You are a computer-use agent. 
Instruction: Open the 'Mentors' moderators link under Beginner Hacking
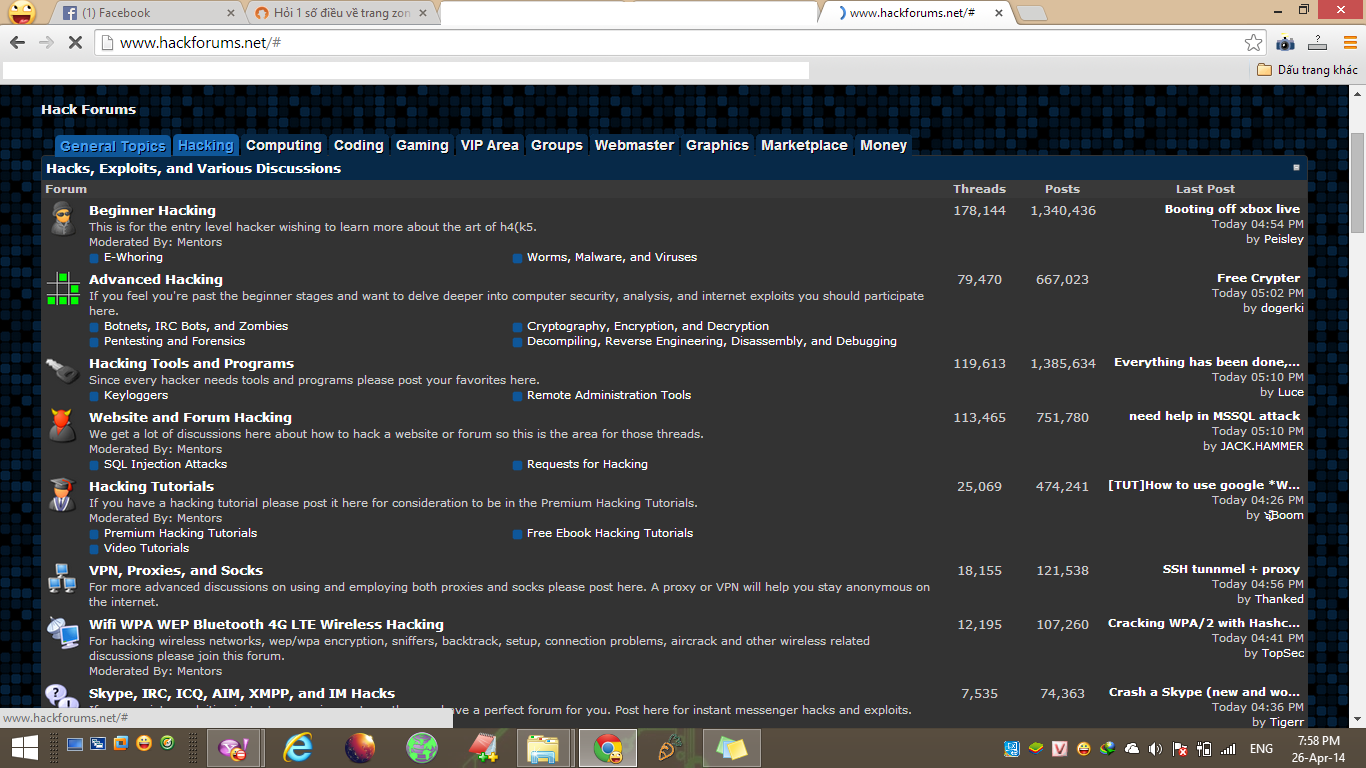click(x=199, y=242)
